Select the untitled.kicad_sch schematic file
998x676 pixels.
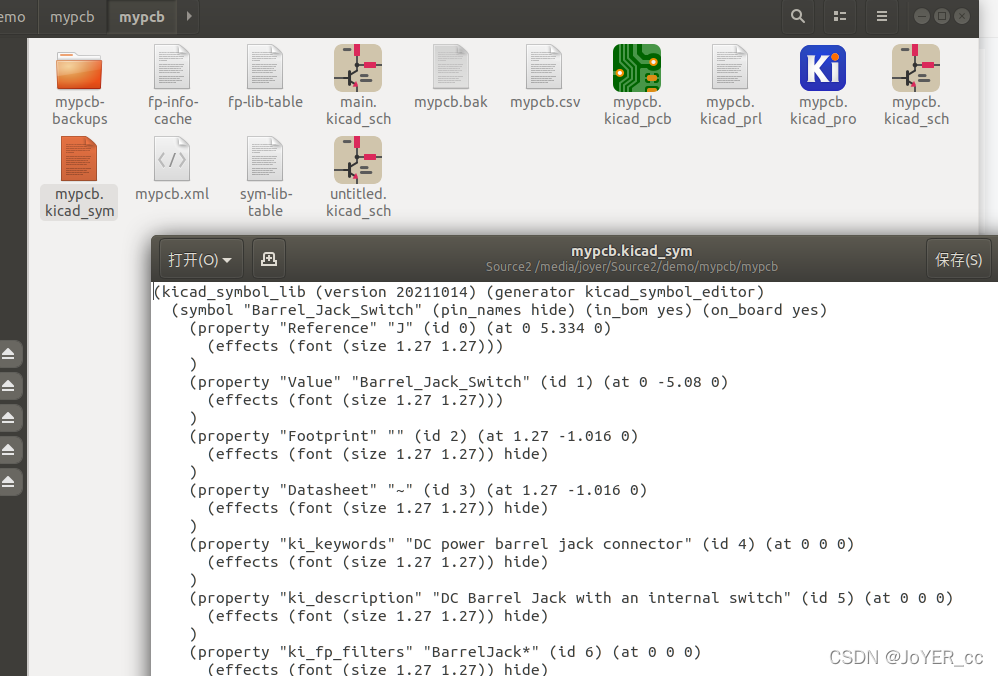coord(358,159)
